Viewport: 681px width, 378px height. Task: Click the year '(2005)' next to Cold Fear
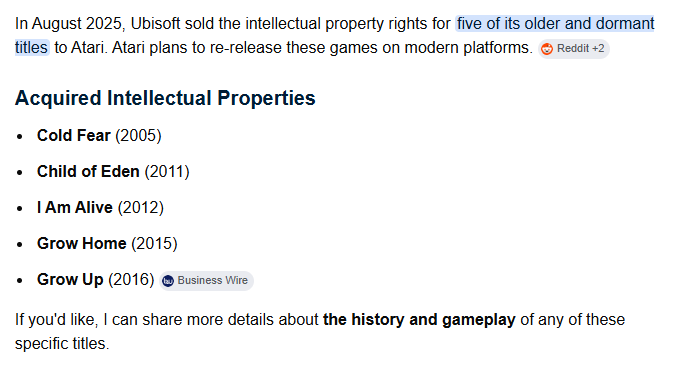pyautogui.click(x=138, y=136)
